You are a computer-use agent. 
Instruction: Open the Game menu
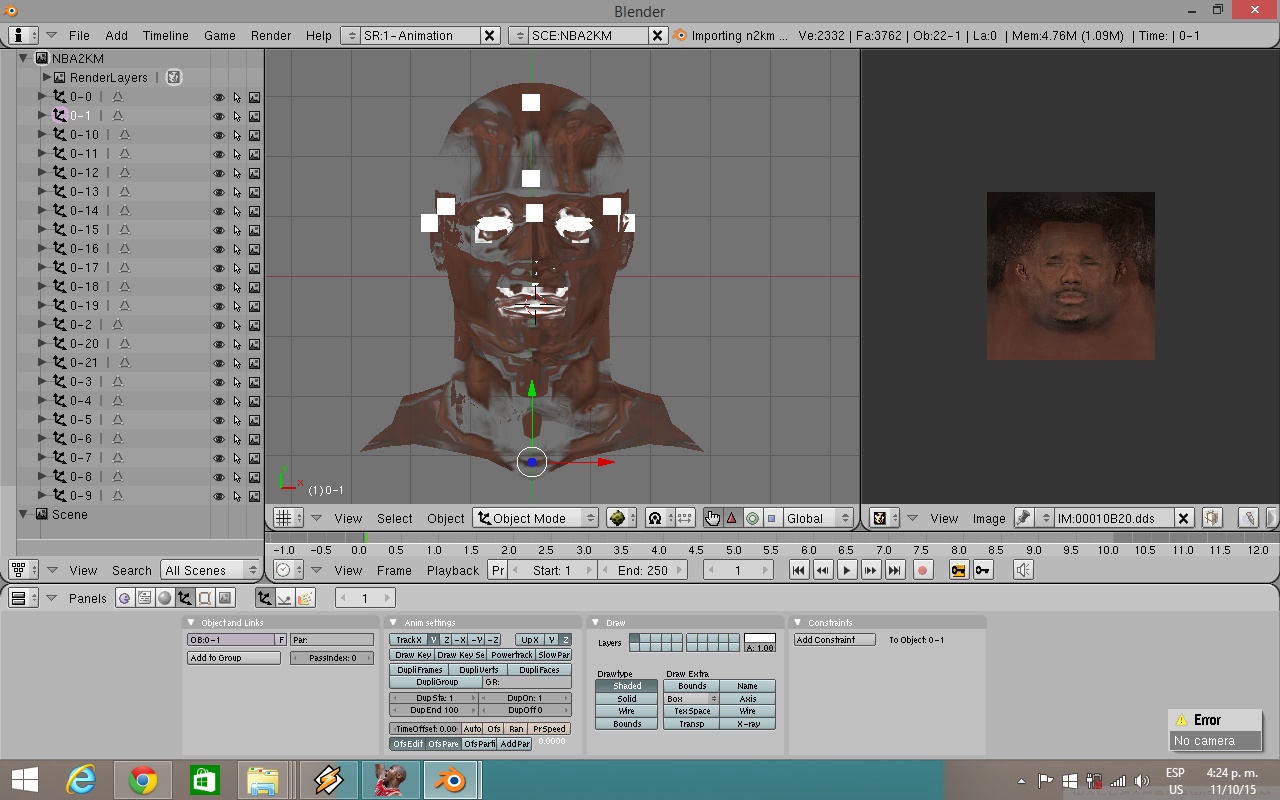pos(220,35)
